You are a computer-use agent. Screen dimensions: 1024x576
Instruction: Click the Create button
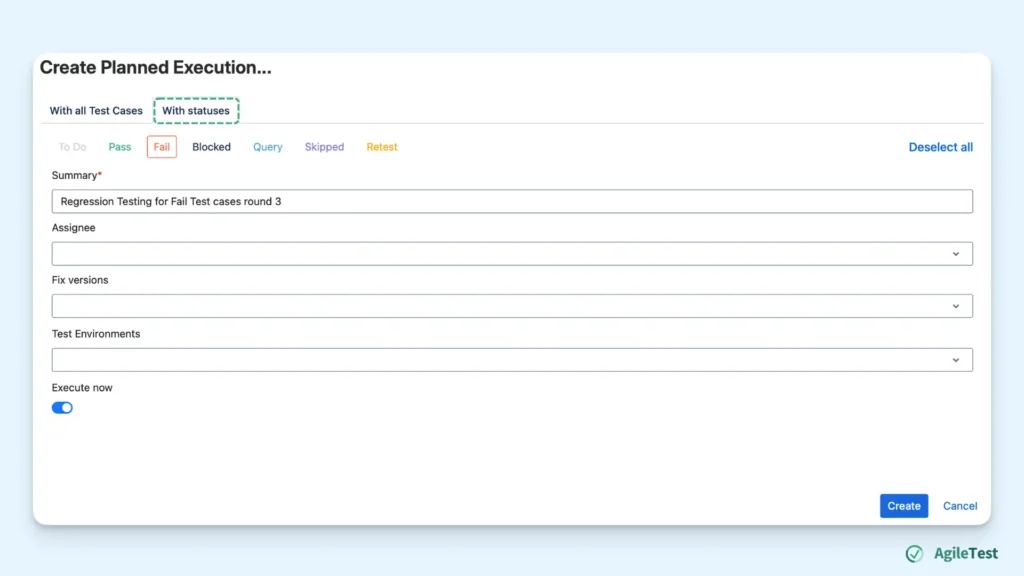click(x=904, y=505)
